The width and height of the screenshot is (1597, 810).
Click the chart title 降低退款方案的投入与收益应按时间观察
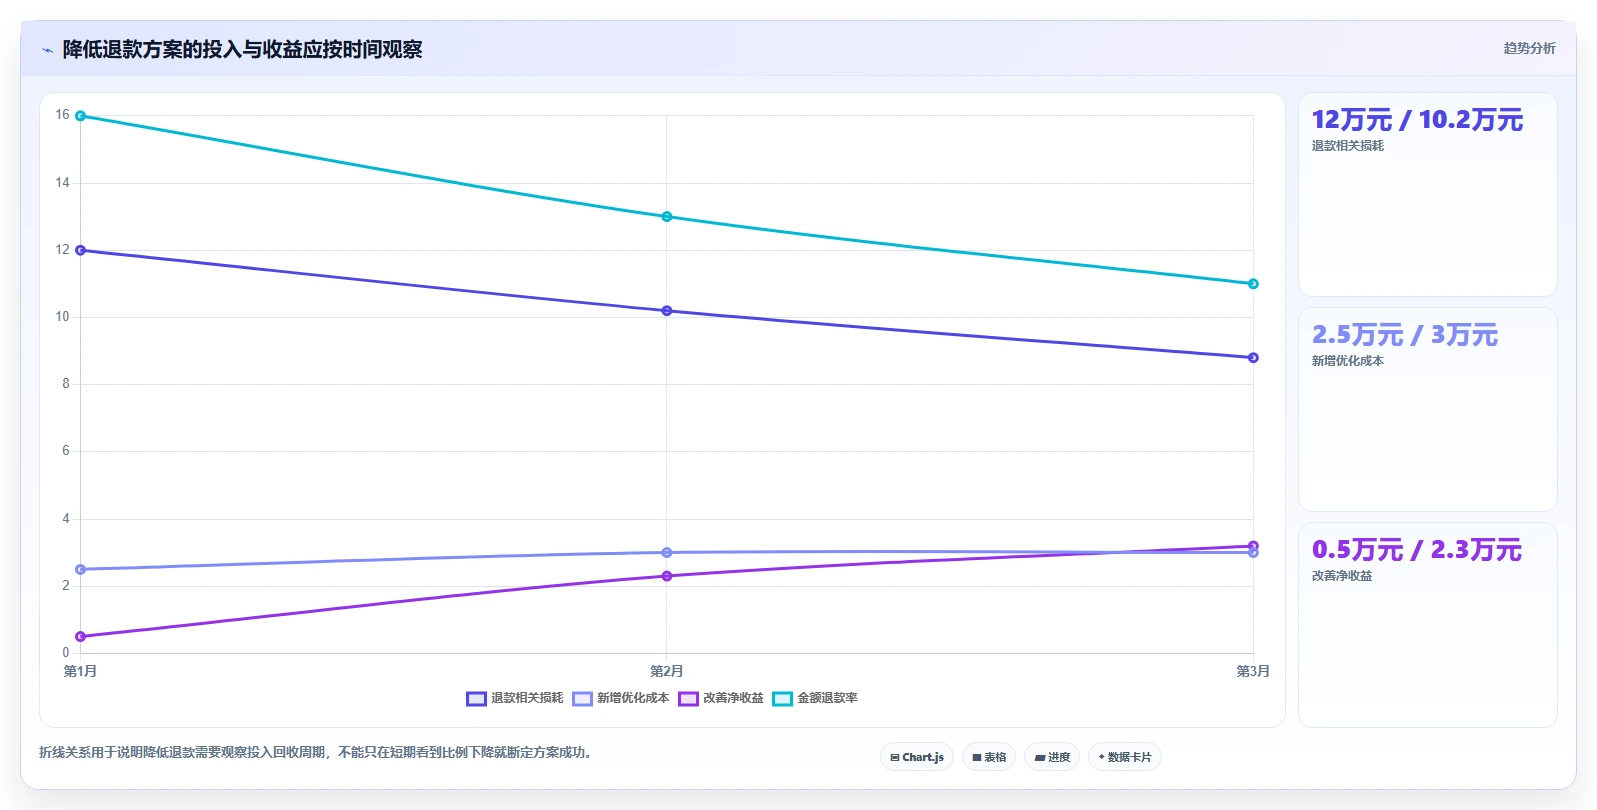coord(242,49)
